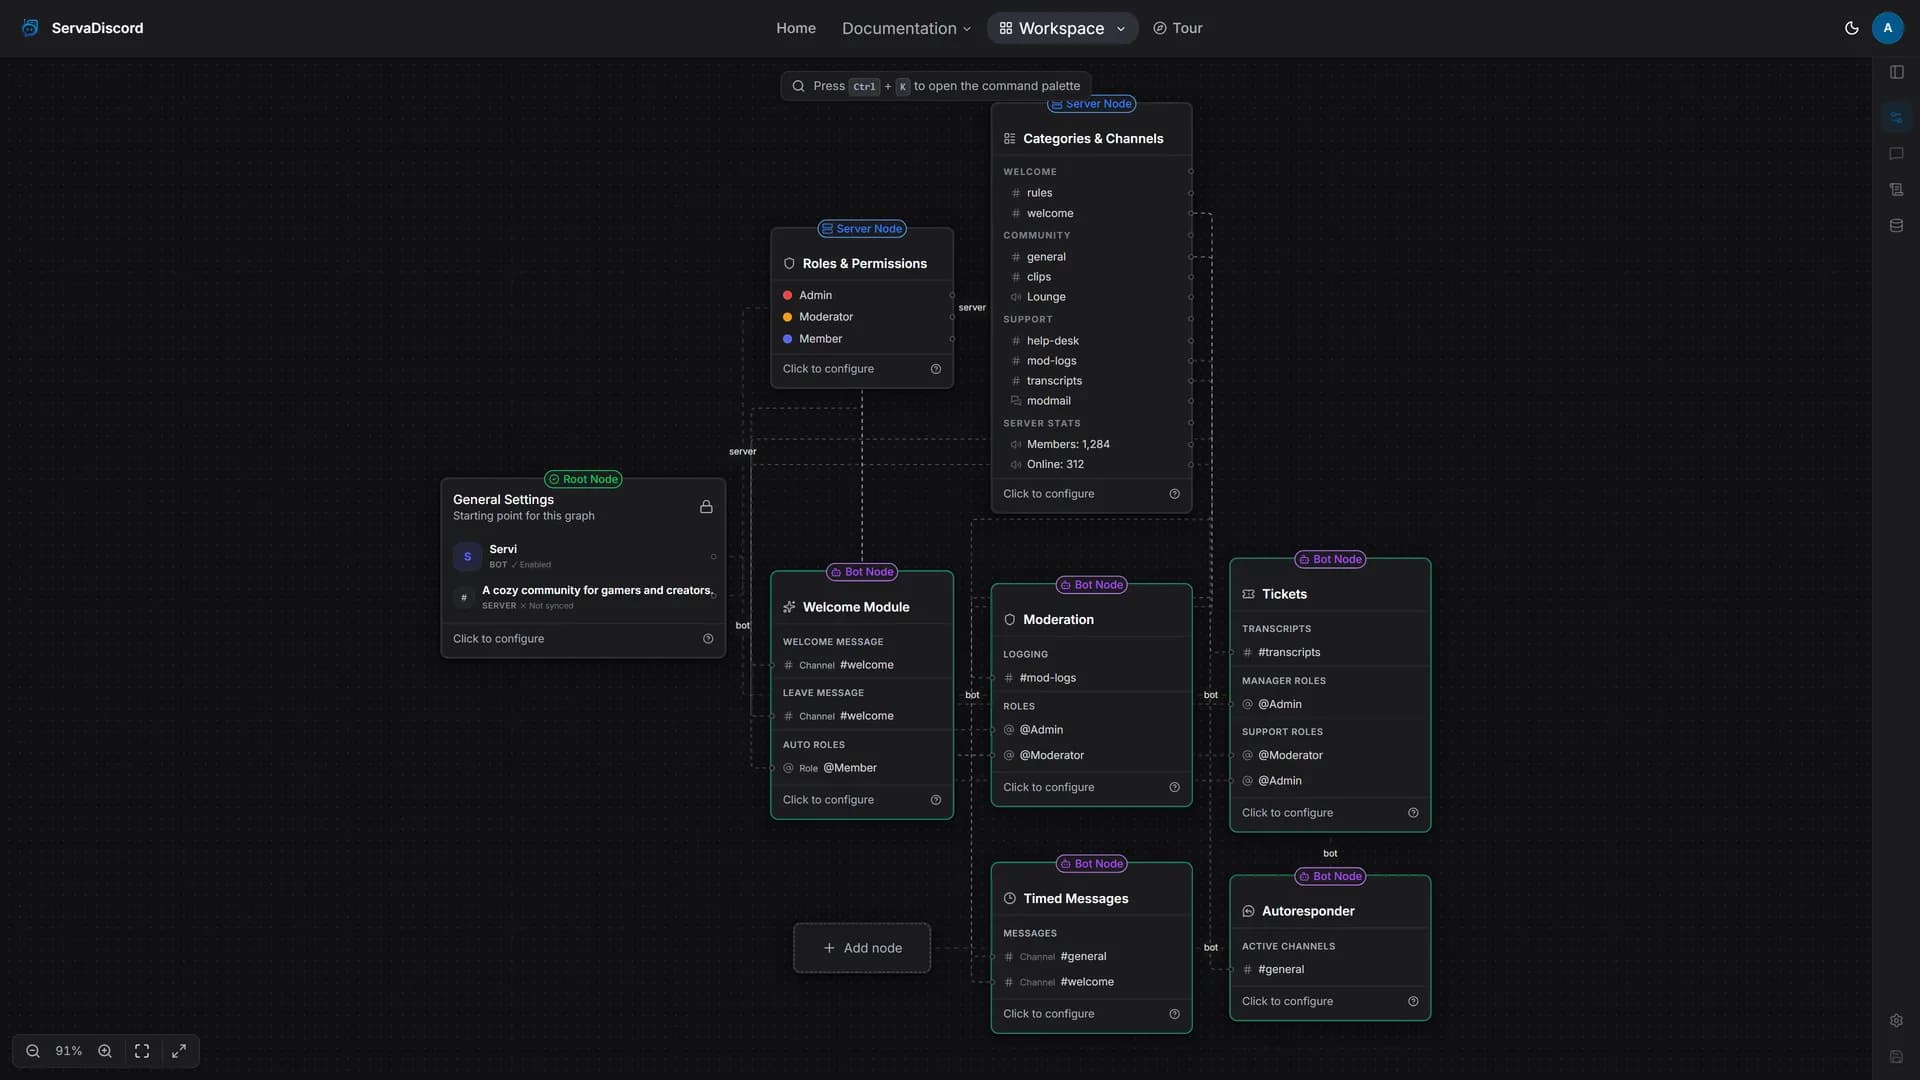Click the clips channel row
The width and height of the screenshot is (1920, 1080).
coord(1091,277)
